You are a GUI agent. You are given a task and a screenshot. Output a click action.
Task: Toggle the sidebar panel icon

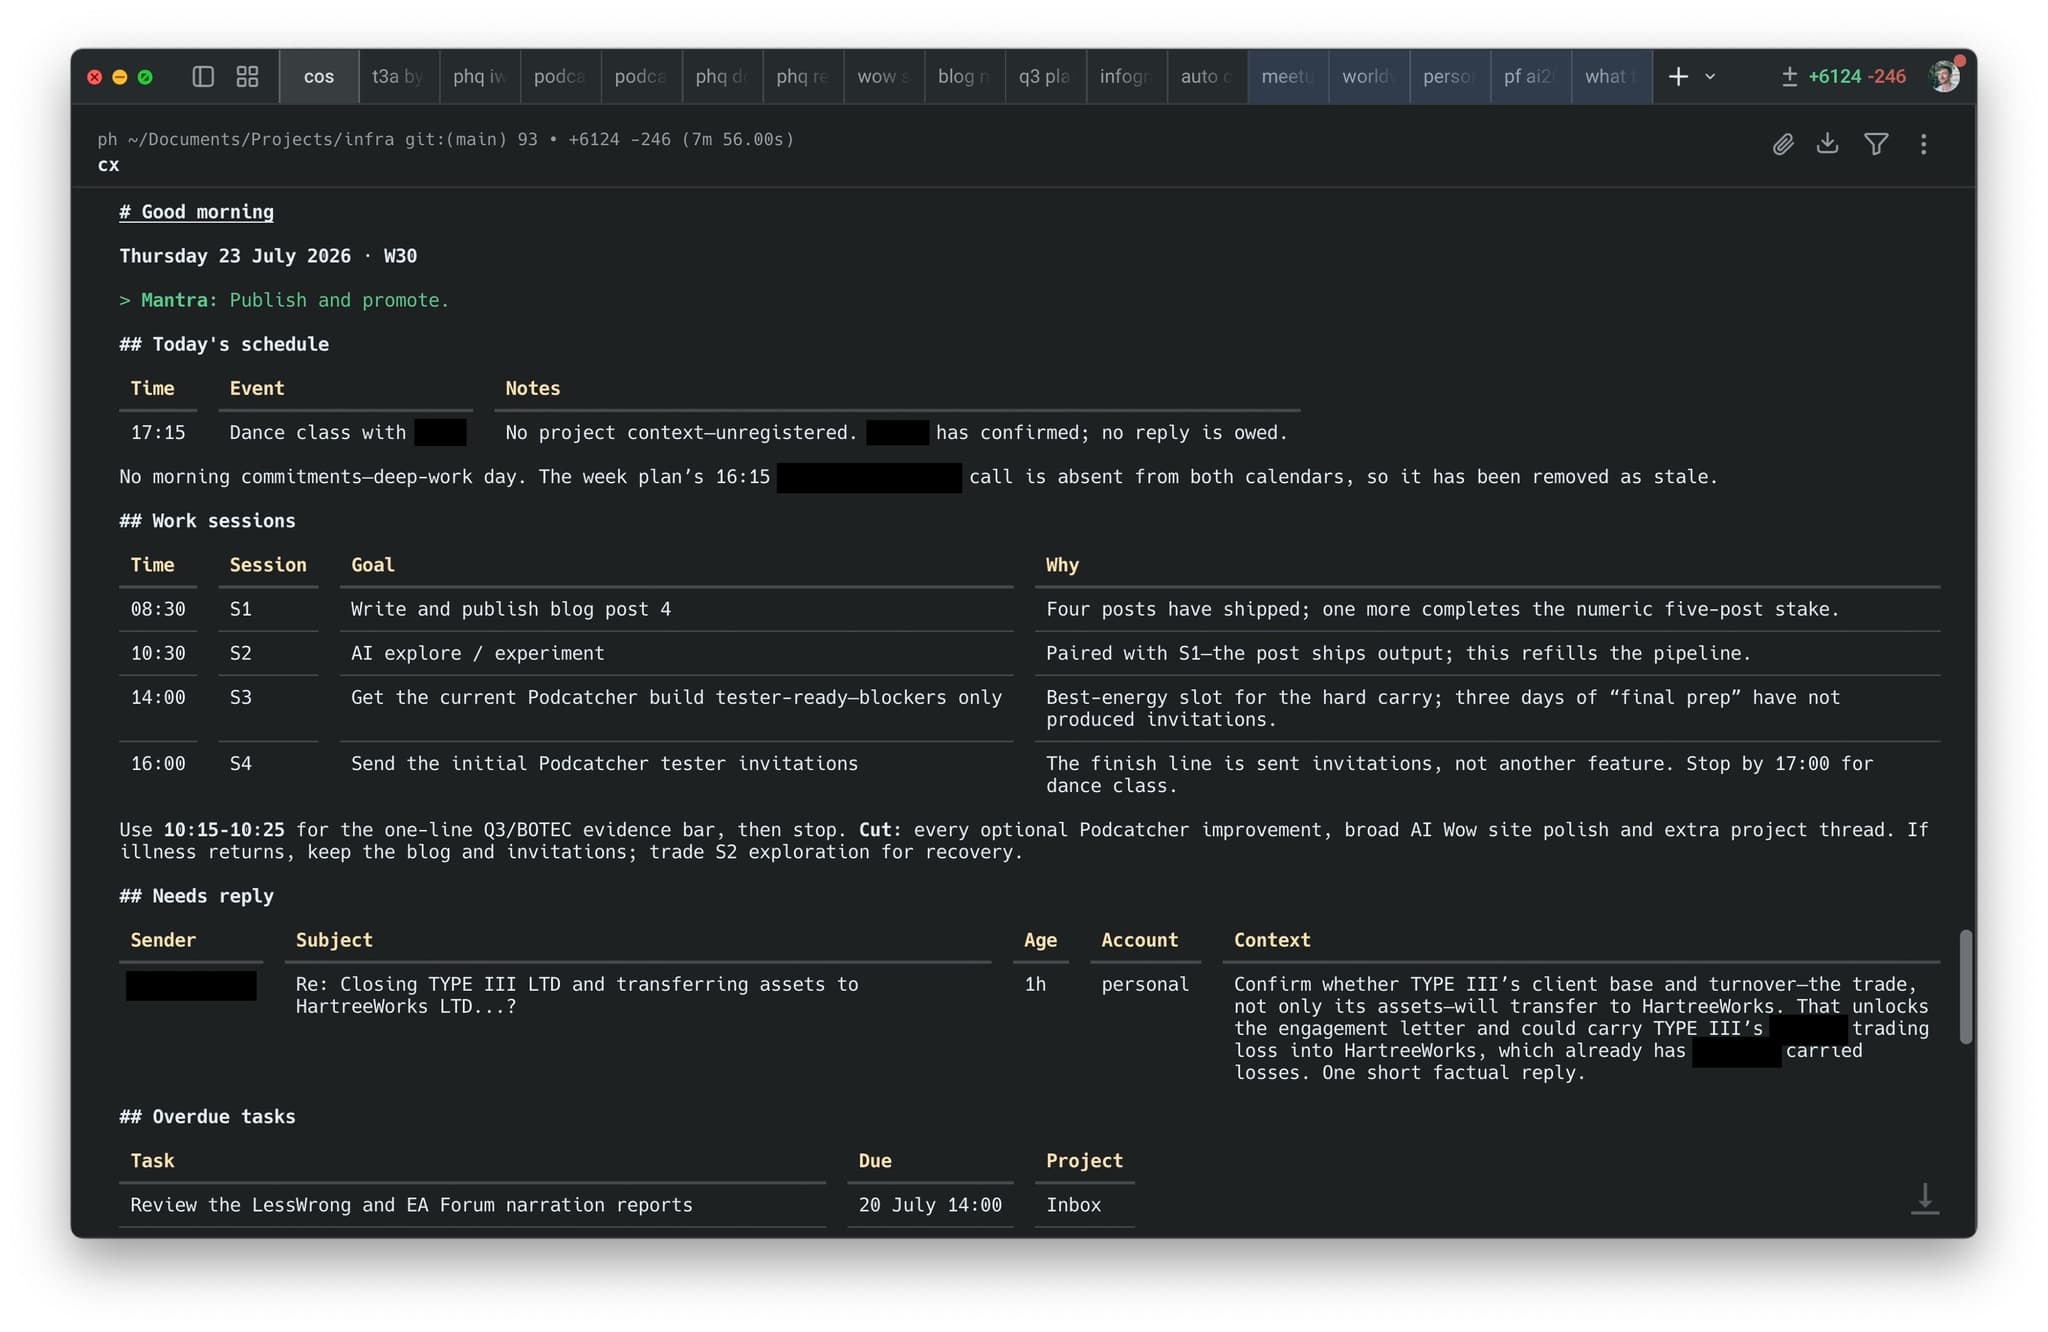click(x=203, y=76)
